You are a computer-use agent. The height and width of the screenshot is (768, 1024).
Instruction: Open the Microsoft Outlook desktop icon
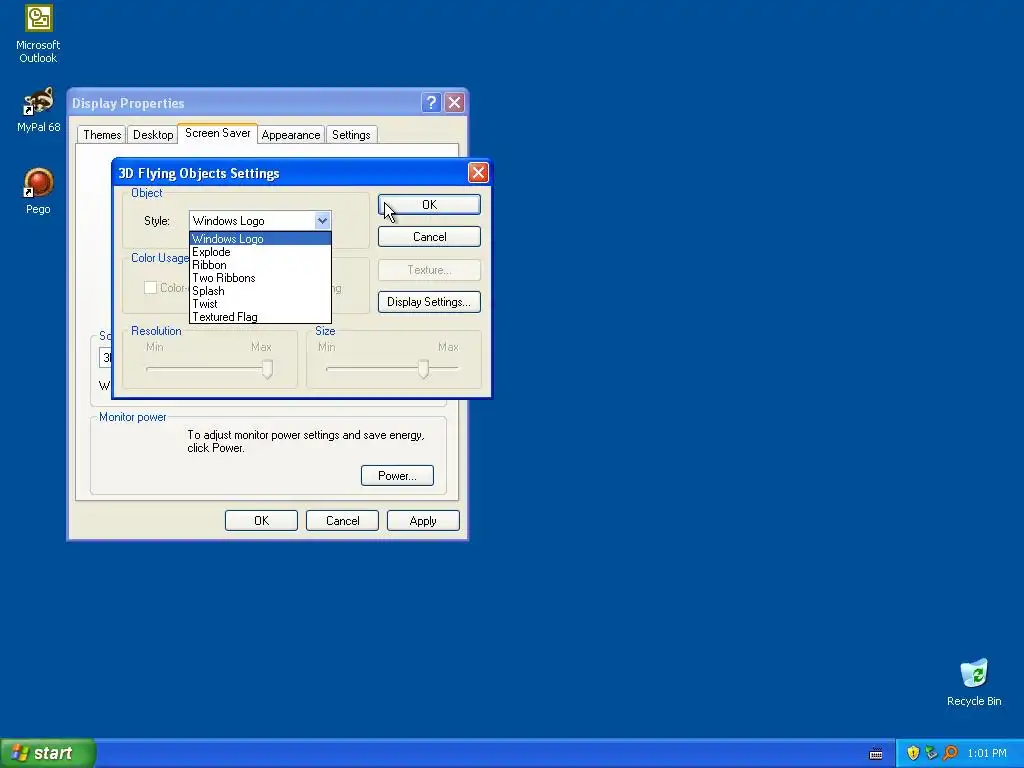[38, 34]
